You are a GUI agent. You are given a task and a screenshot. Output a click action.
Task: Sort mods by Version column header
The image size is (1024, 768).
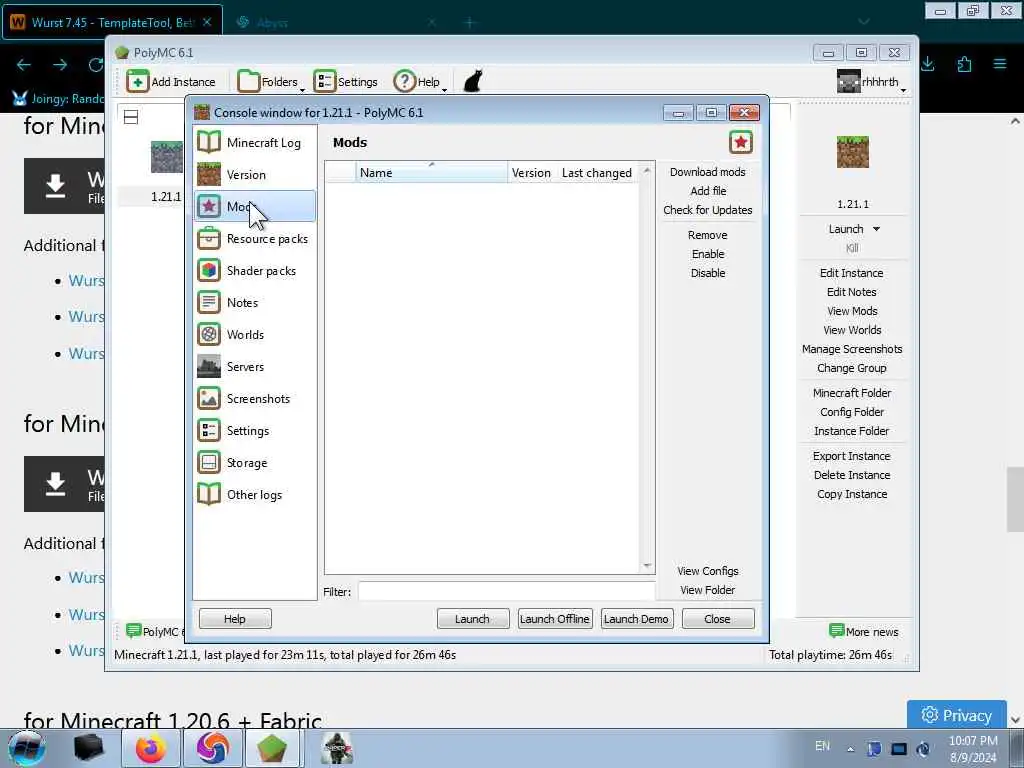pyautogui.click(x=531, y=172)
